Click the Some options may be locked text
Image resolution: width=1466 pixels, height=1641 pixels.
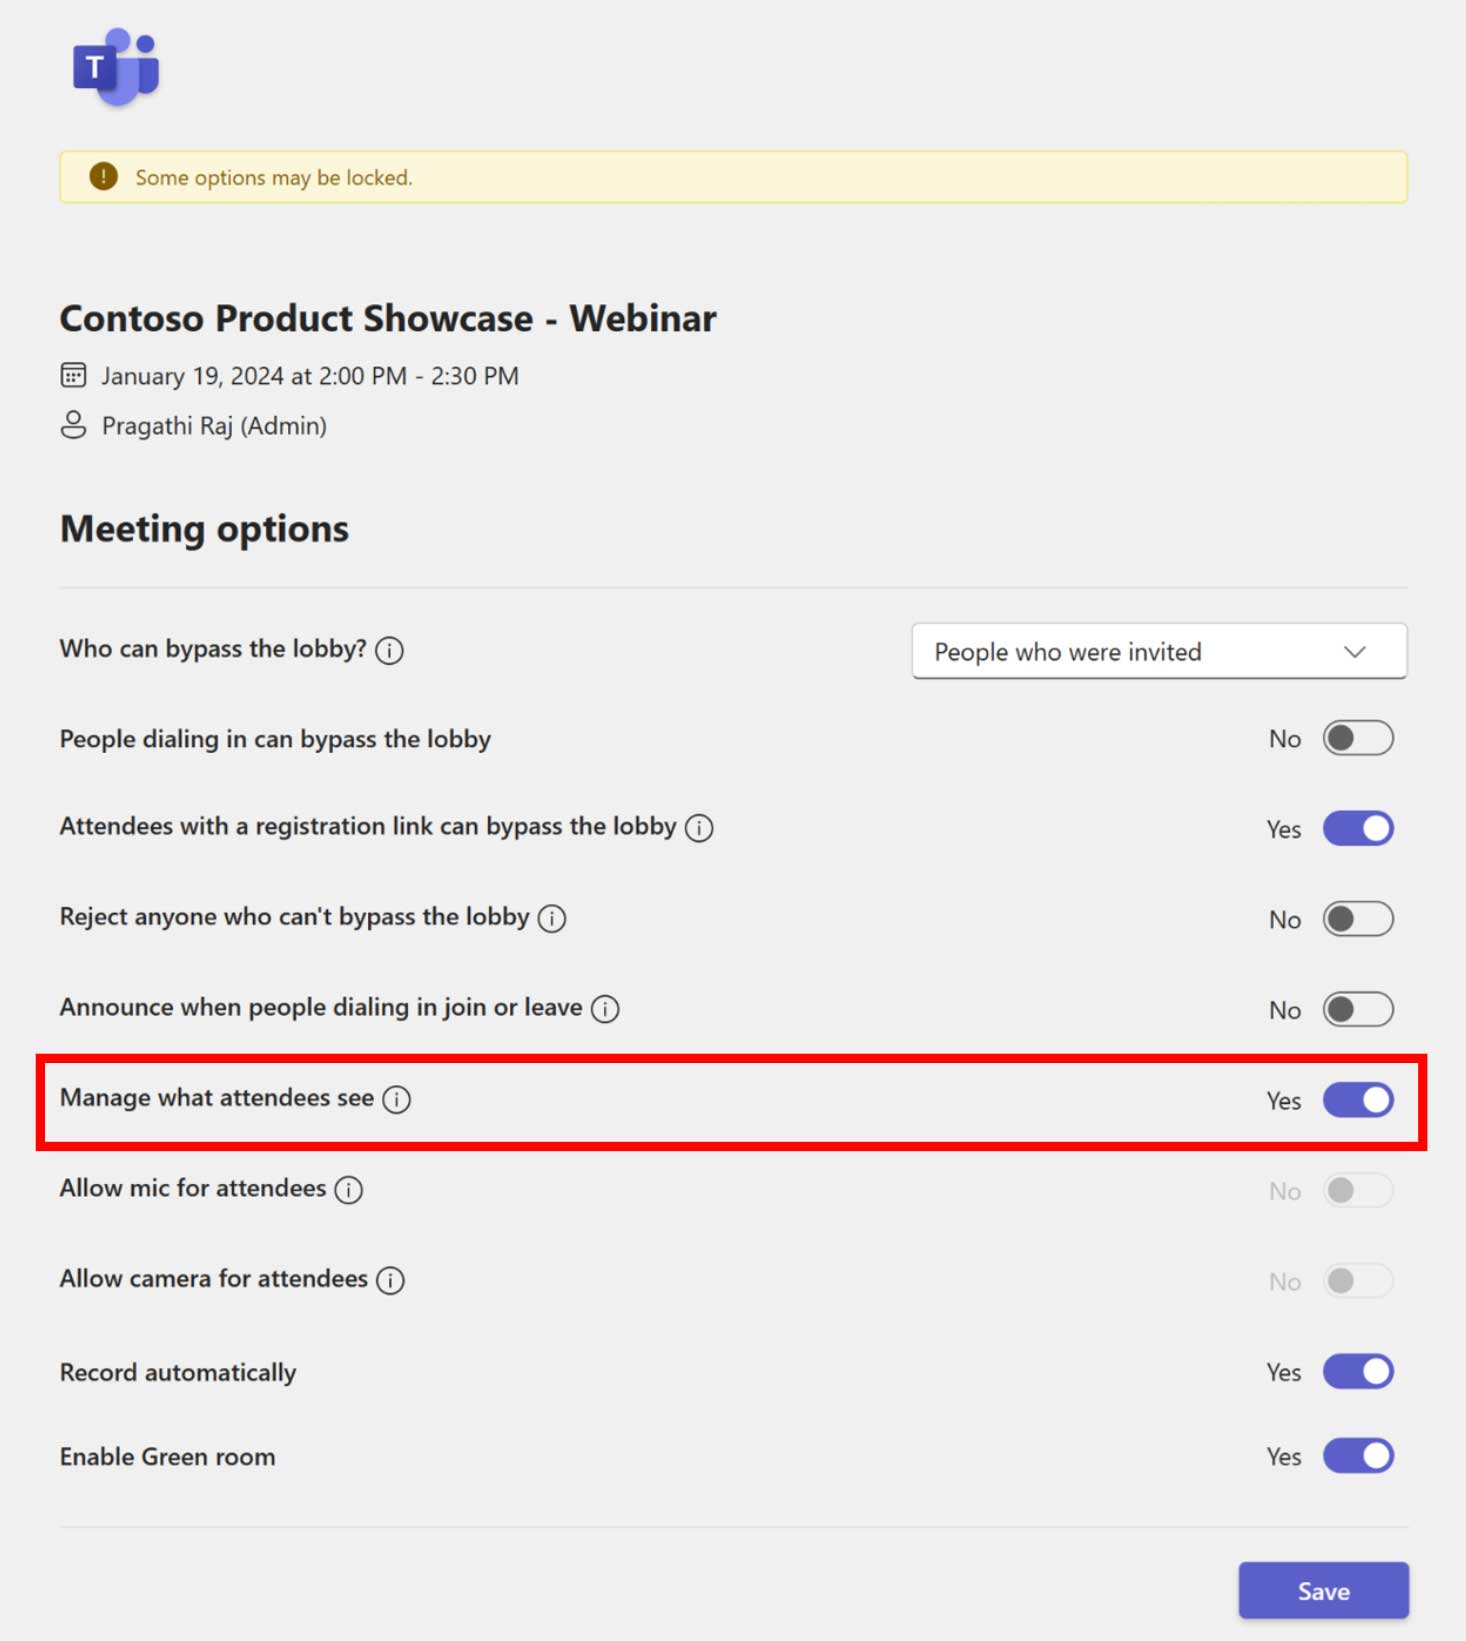[274, 178]
